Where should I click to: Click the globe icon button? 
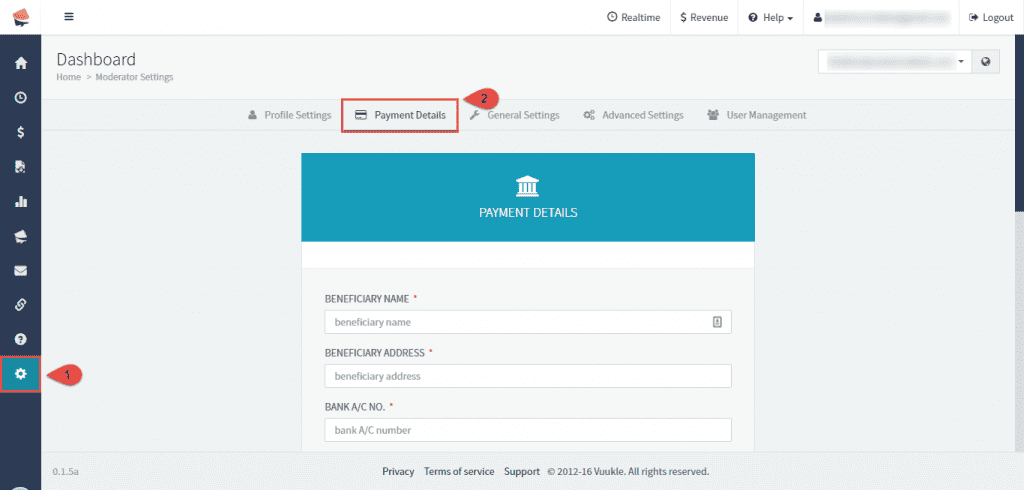tap(986, 62)
